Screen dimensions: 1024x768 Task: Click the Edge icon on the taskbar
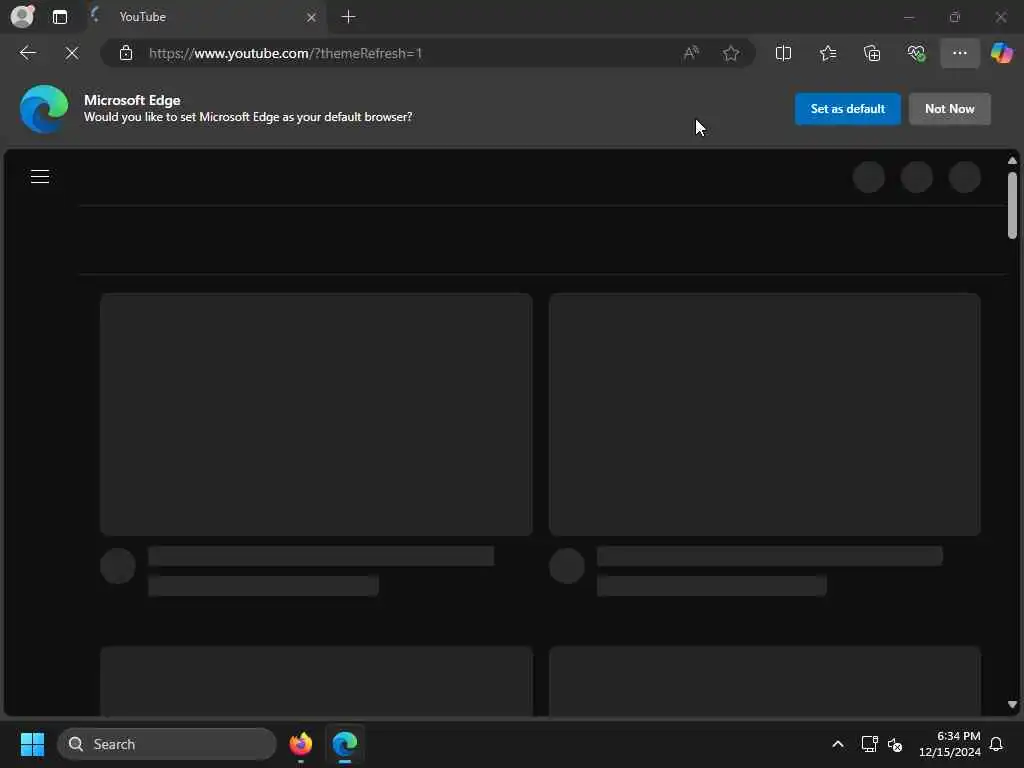click(345, 744)
